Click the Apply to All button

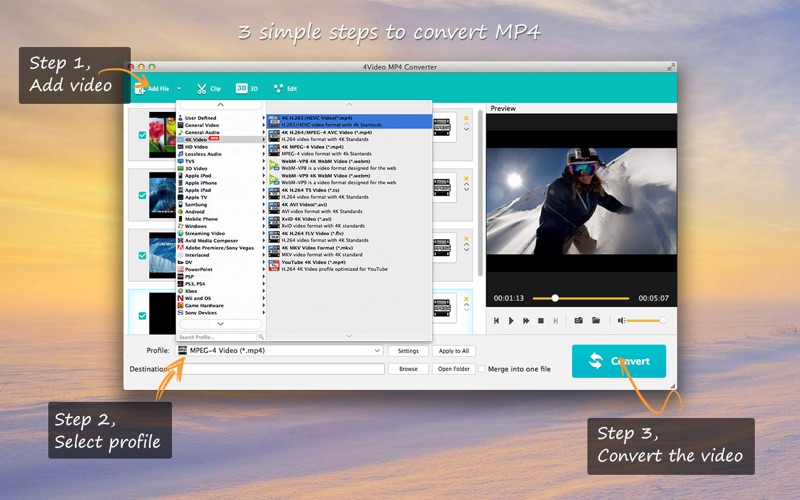tap(454, 351)
